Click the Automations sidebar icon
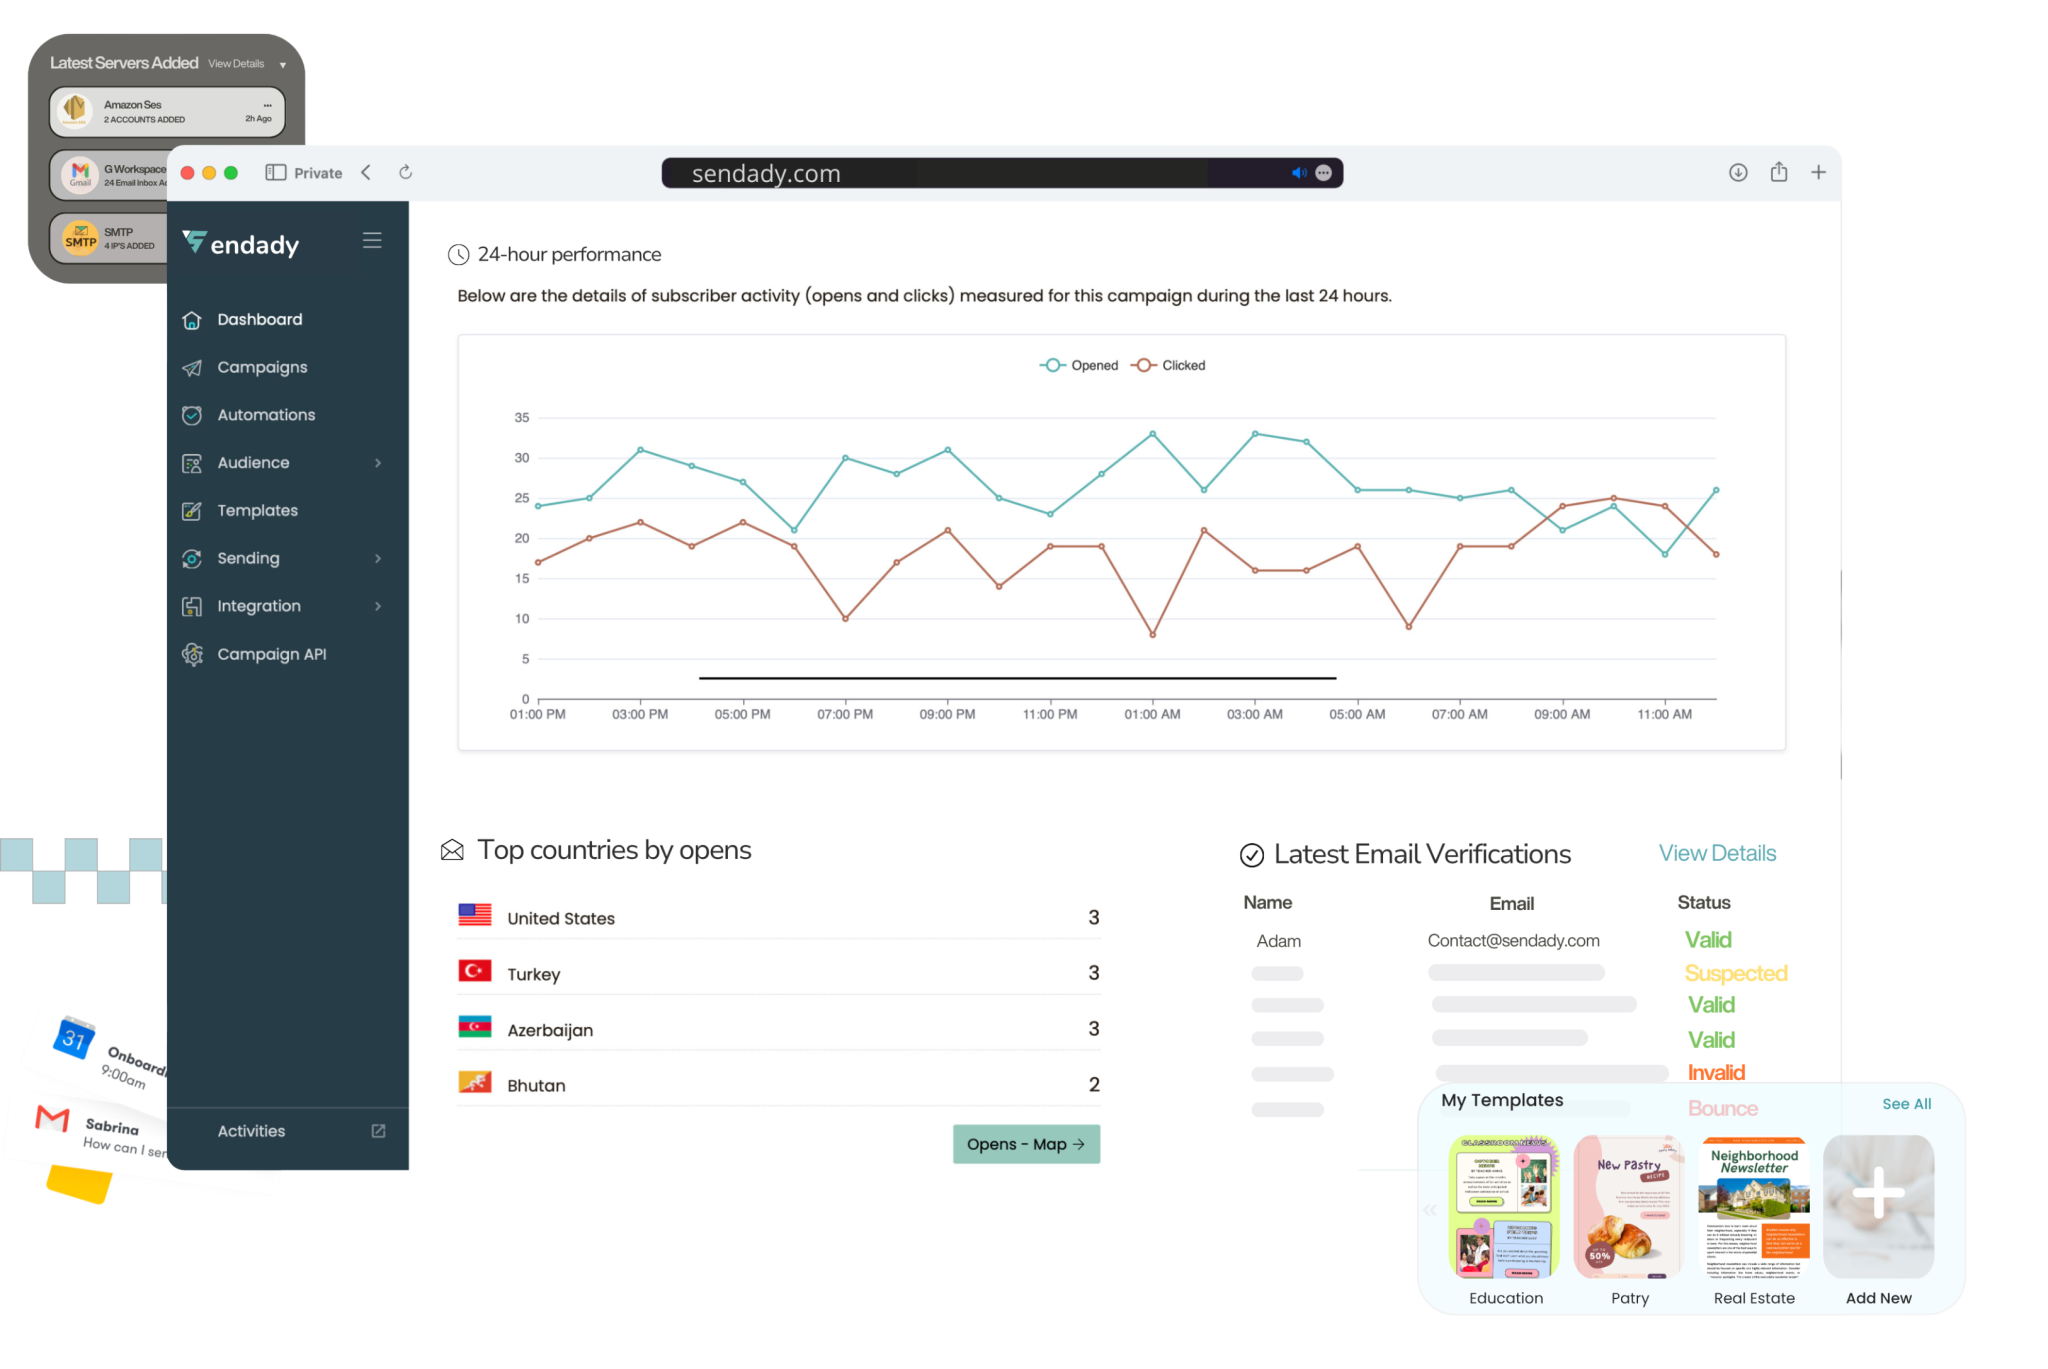 coord(192,415)
